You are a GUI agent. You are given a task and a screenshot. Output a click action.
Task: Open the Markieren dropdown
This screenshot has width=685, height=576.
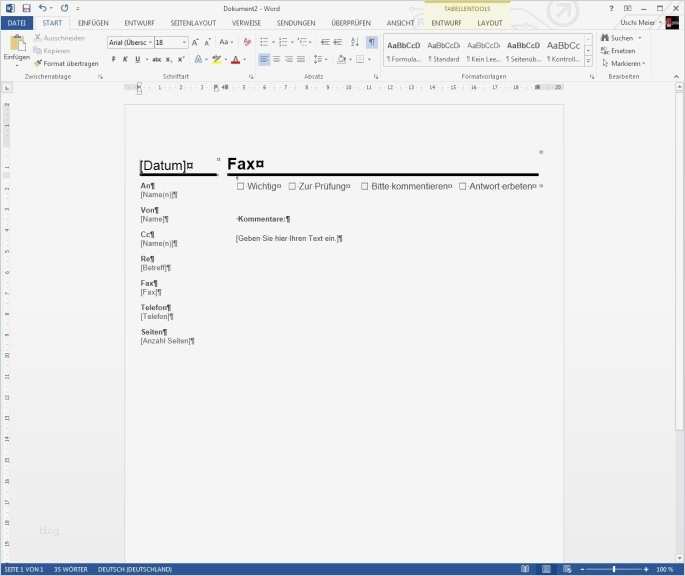623,64
